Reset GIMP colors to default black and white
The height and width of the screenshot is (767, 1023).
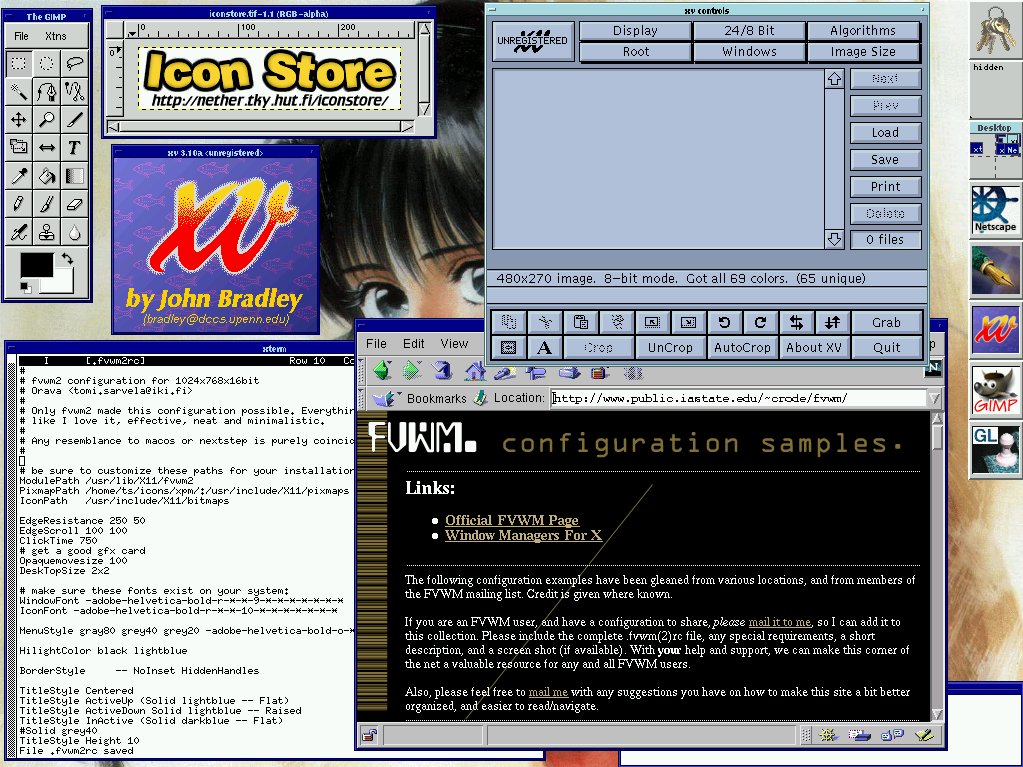click(x=25, y=286)
